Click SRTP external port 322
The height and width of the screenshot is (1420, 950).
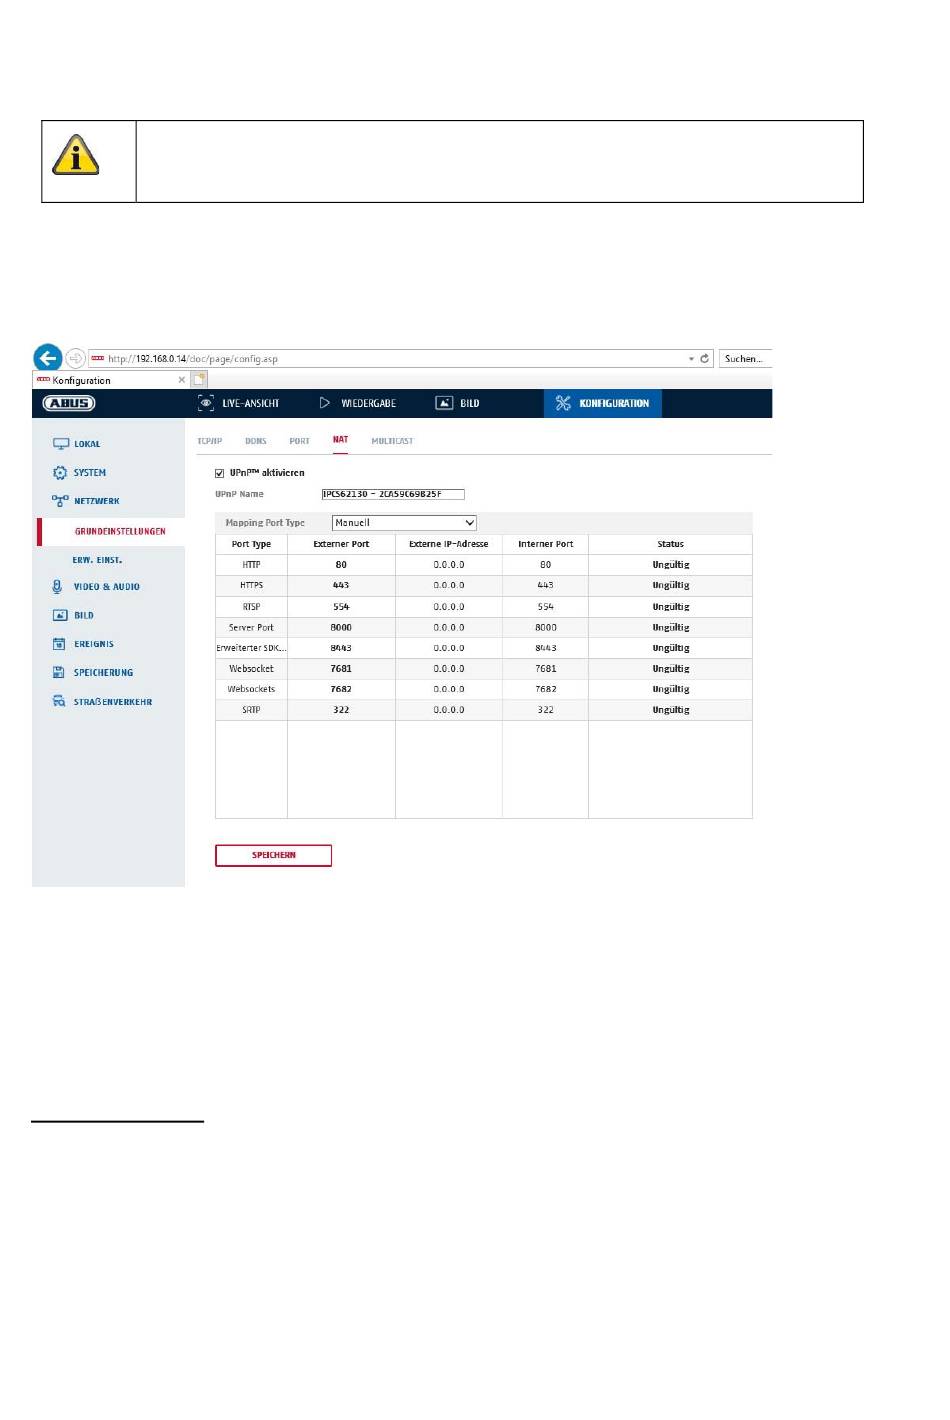[341, 710]
